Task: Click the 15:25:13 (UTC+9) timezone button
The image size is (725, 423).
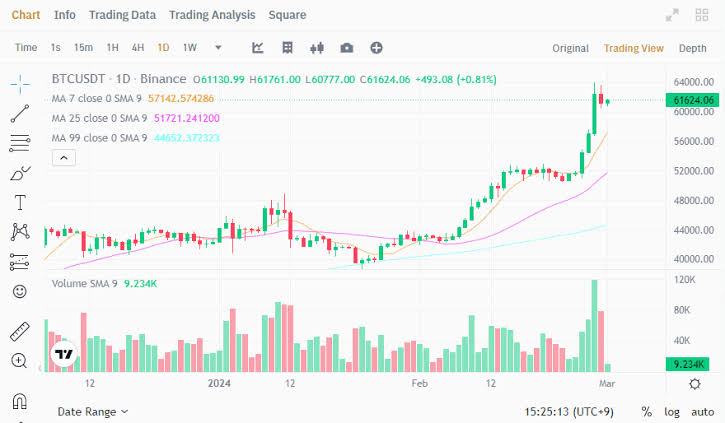Action: coord(567,411)
